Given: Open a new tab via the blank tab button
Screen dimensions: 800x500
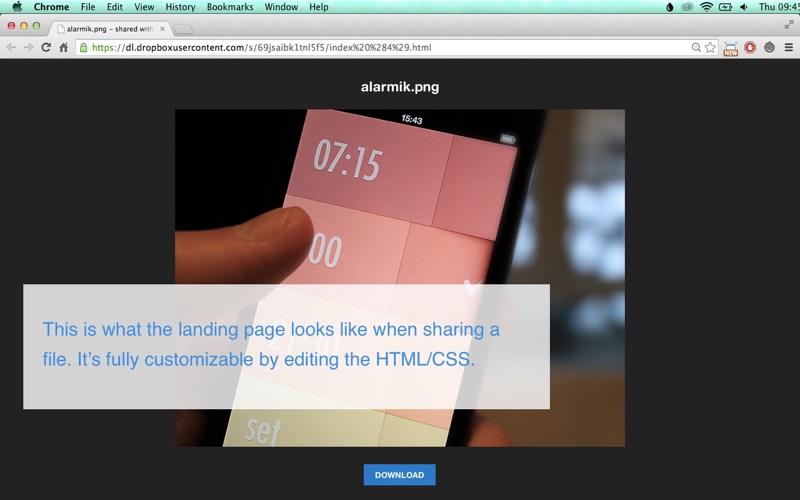Looking at the screenshot, I should (184, 29).
